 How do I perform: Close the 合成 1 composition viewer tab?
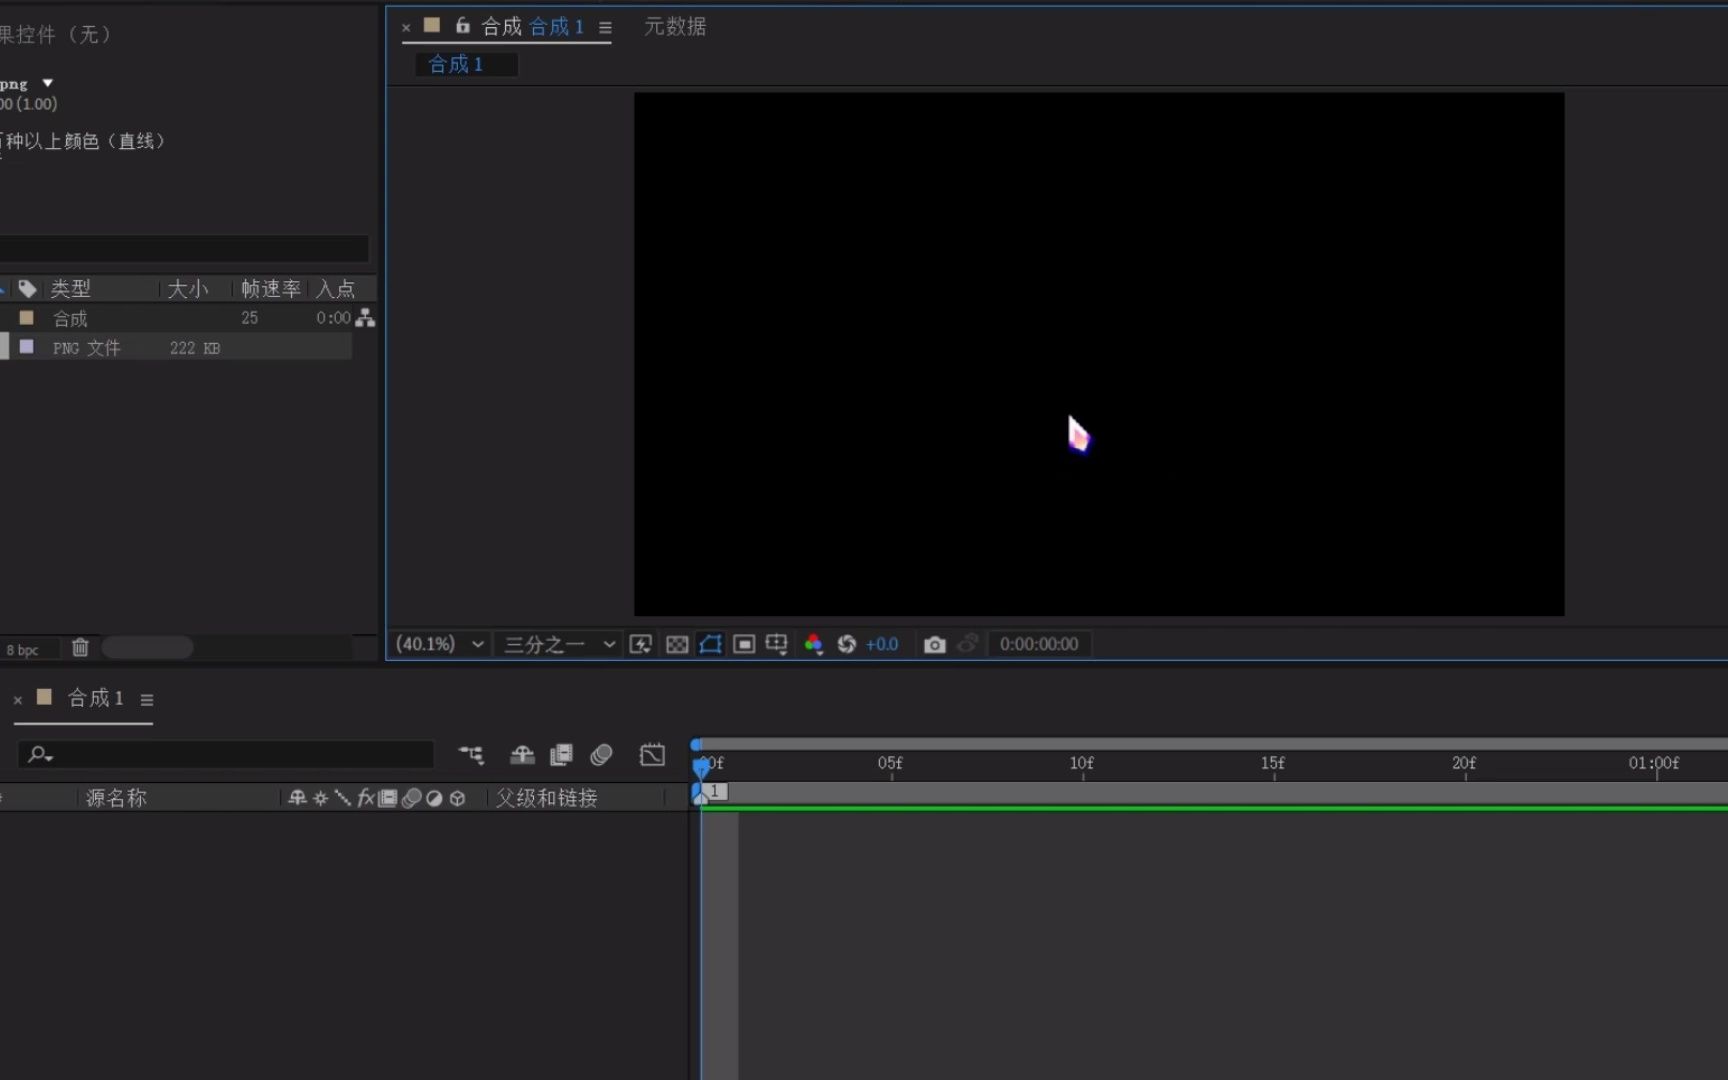click(406, 28)
